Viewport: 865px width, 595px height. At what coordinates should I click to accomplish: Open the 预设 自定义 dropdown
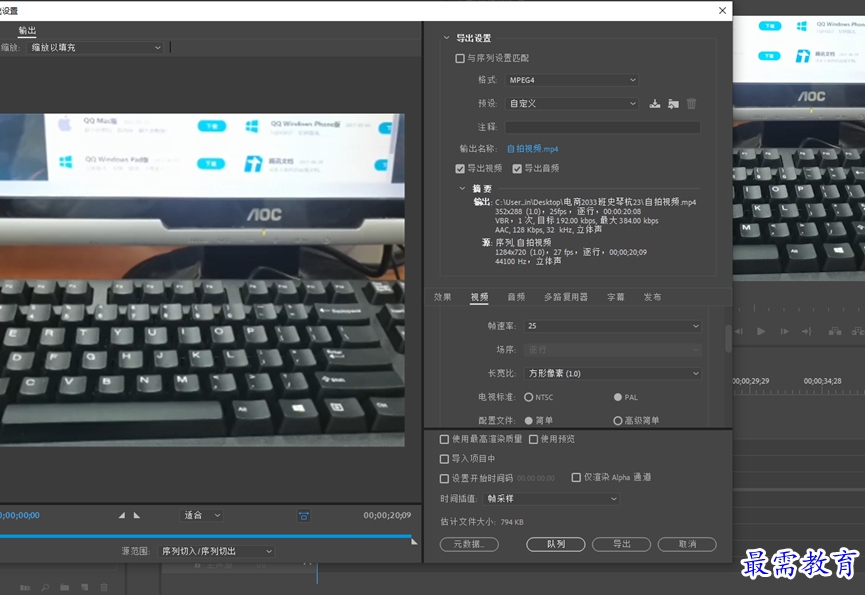572,103
